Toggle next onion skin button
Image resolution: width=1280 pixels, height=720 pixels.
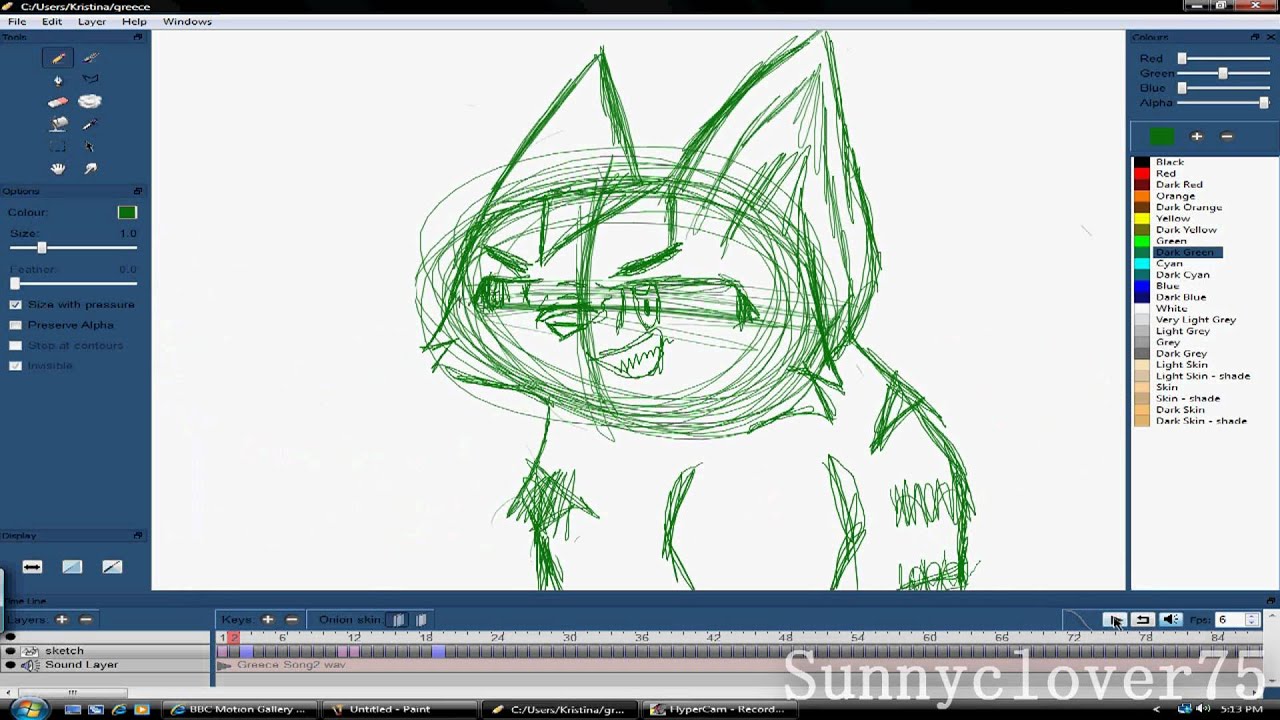pyautogui.click(x=421, y=620)
